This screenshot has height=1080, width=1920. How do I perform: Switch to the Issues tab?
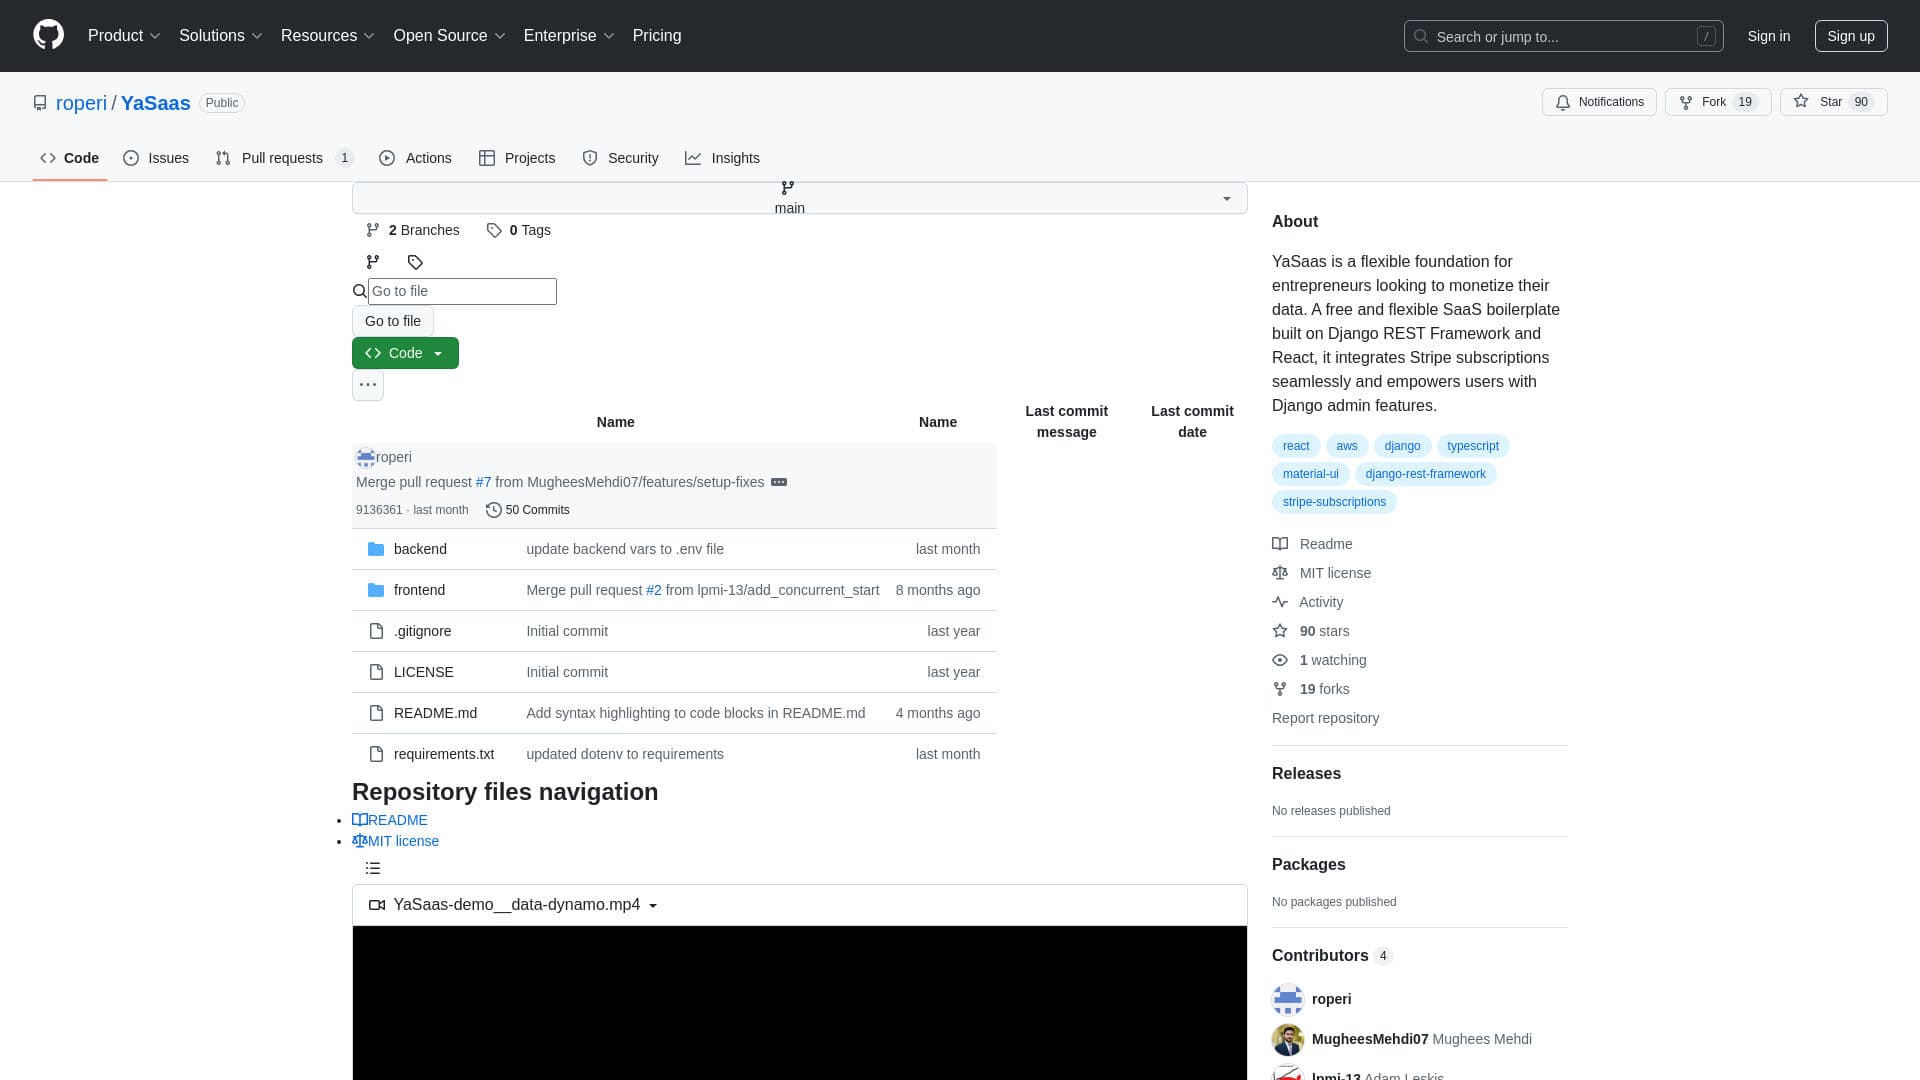click(156, 158)
